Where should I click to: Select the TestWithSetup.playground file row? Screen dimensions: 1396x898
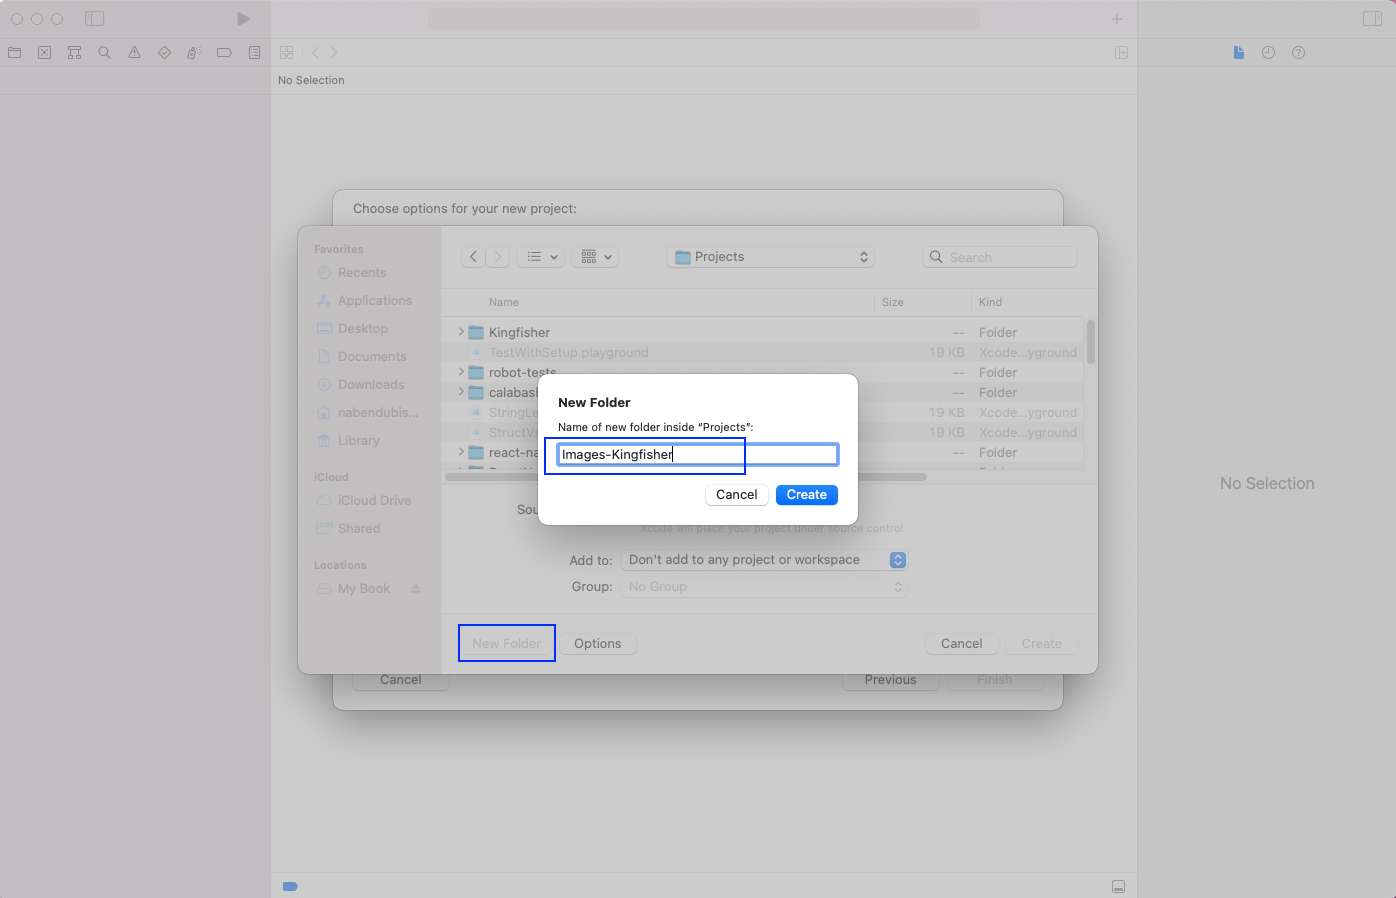click(x=764, y=352)
